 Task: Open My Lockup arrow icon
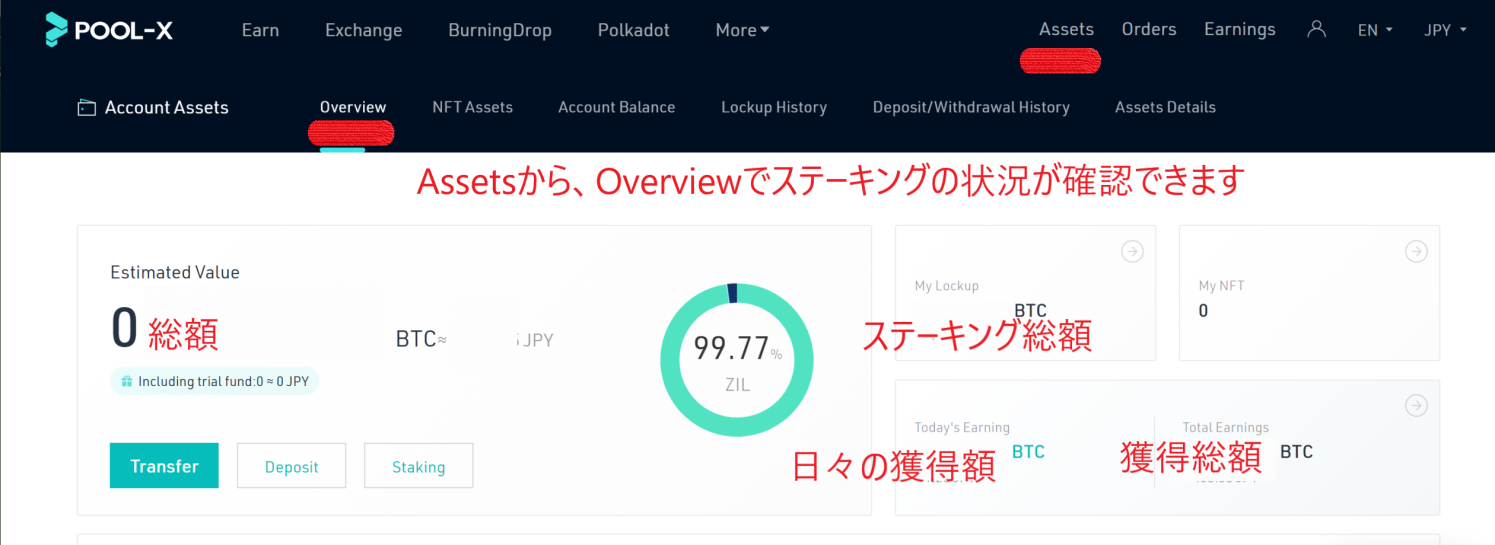tap(1132, 252)
